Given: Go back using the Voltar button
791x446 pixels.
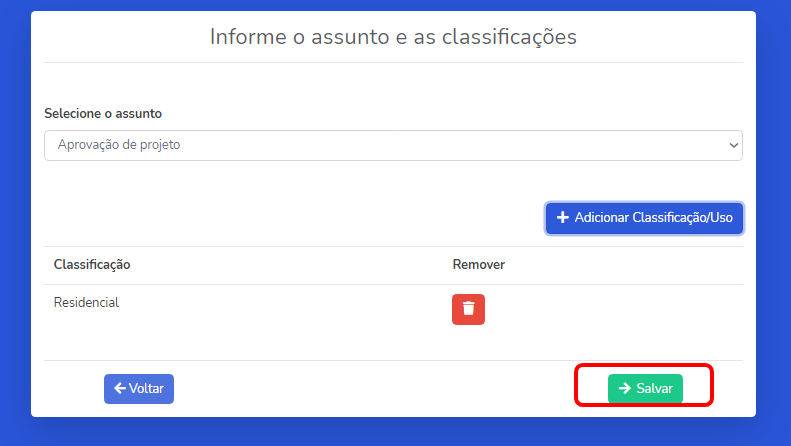Looking at the screenshot, I should (x=139, y=388).
